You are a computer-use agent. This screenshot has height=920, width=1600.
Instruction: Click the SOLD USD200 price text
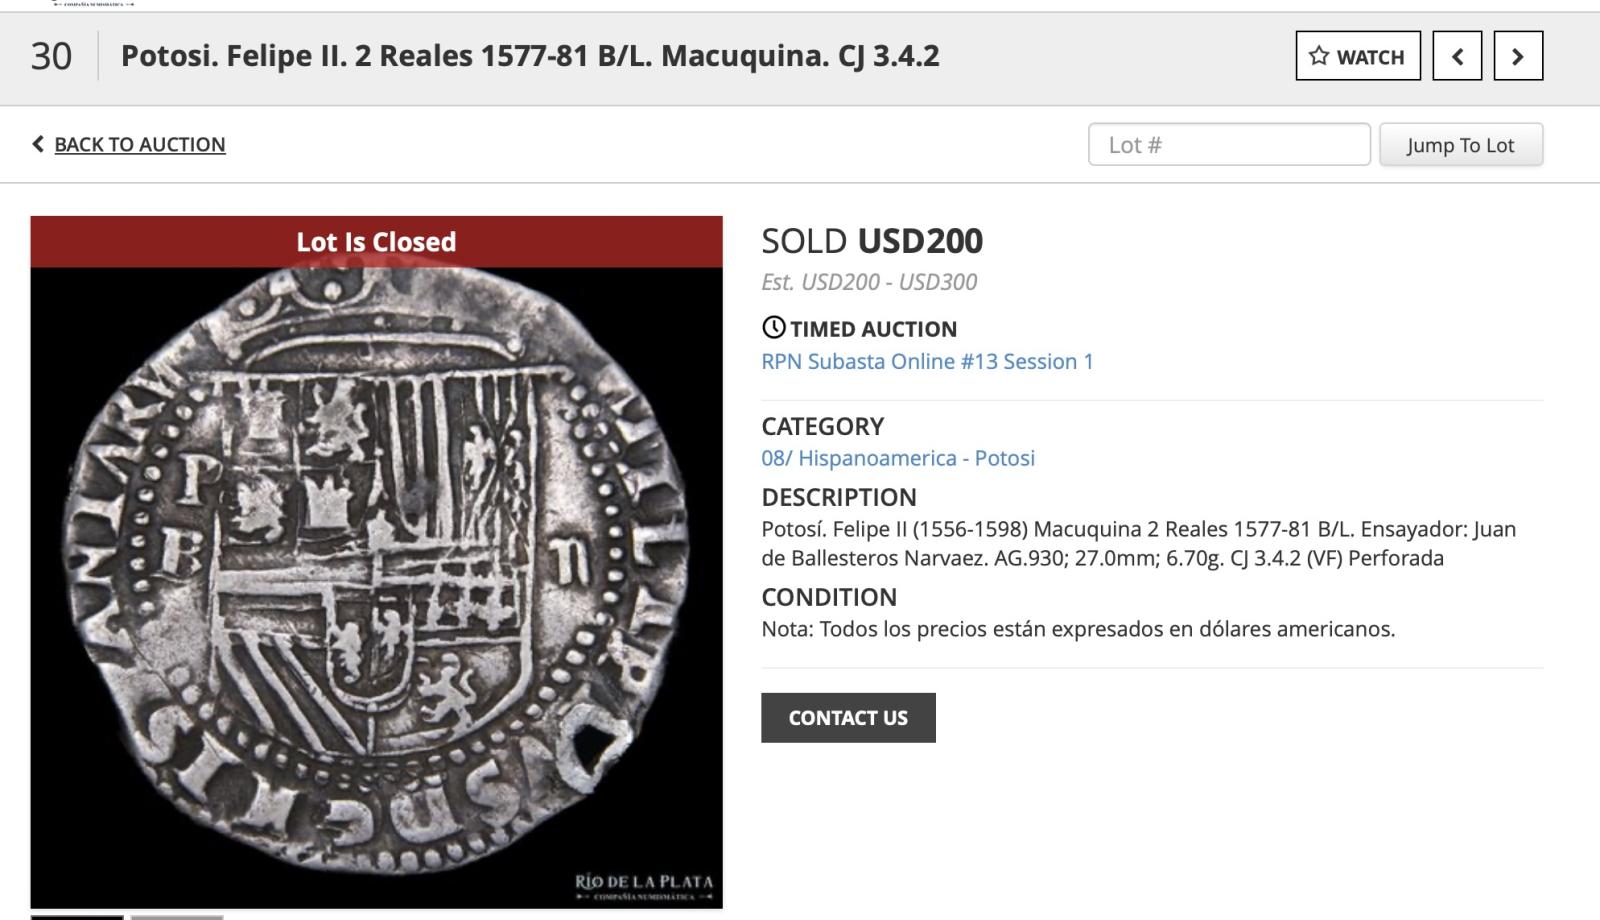tap(871, 241)
